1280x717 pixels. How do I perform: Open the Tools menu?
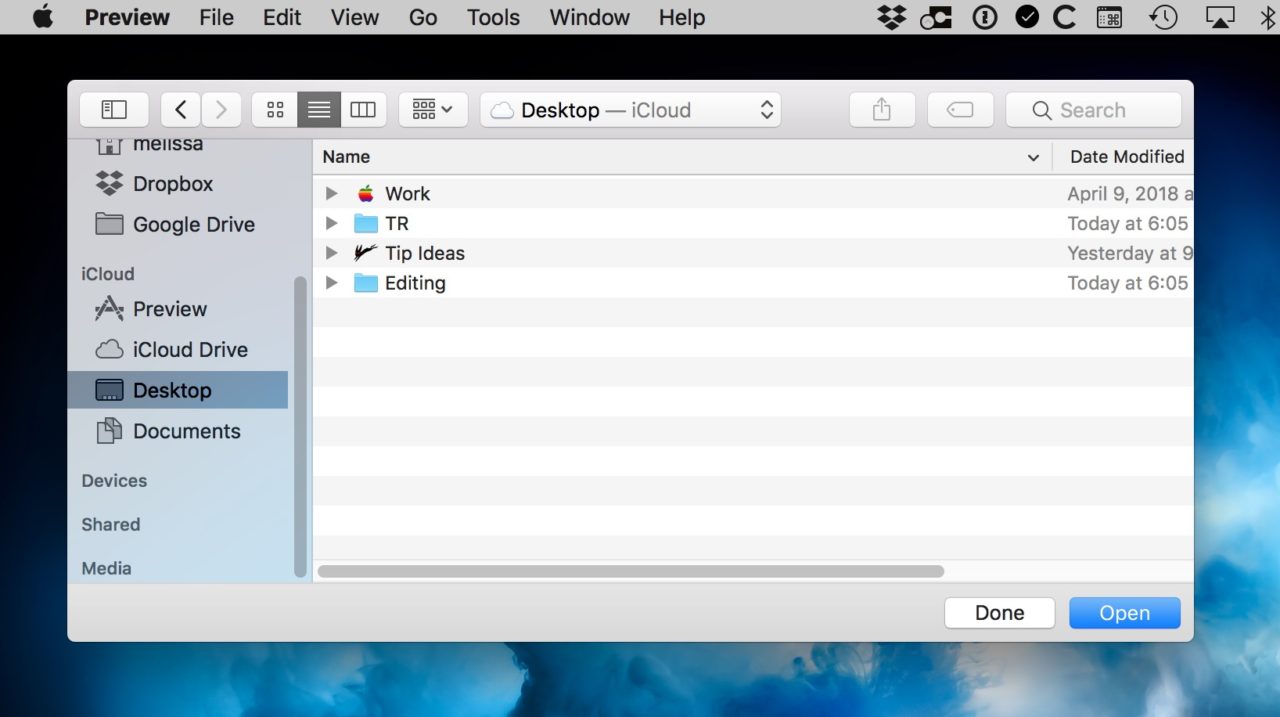(x=493, y=17)
